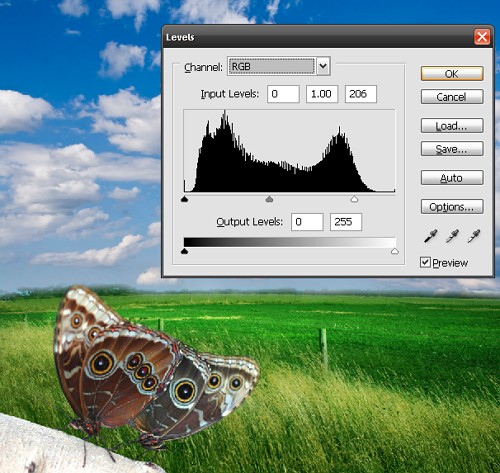
Task: Click the Save... button
Action: [x=452, y=149]
